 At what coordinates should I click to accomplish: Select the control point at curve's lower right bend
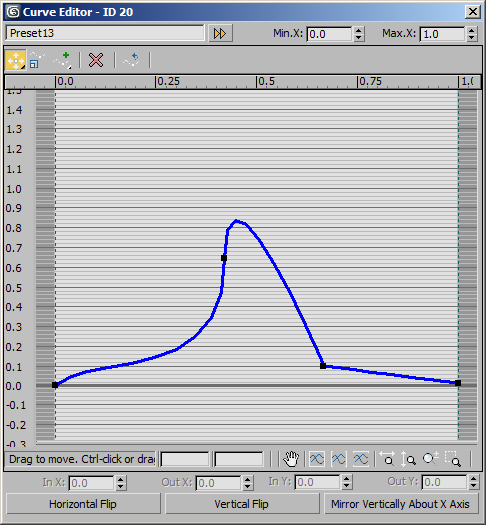(x=323, y=366)
